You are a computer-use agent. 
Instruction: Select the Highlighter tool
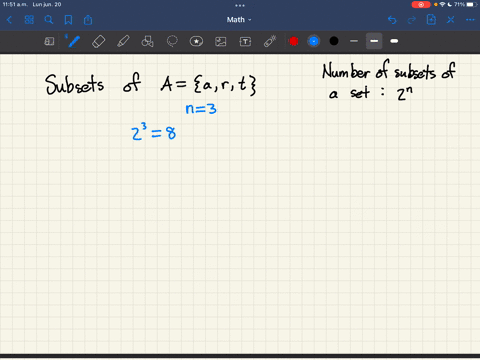tap(123, 41)
